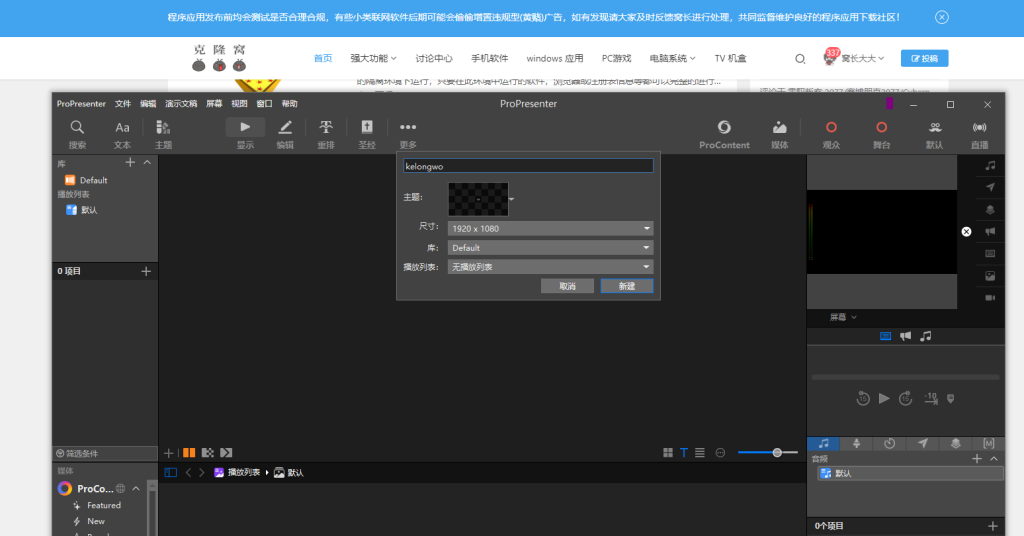The image size is (1024, 536).
Task: Rewind 15 seconds in transport
Action: coord(863,398)
